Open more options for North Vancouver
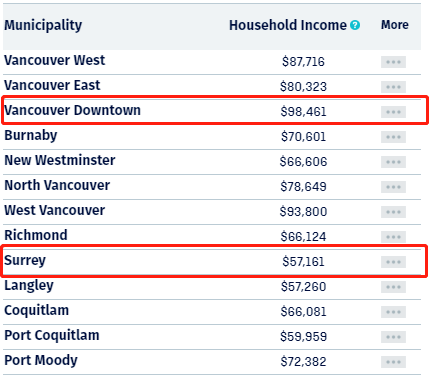The width and height of the screenshot is (435, 390). tap(393, 187)
